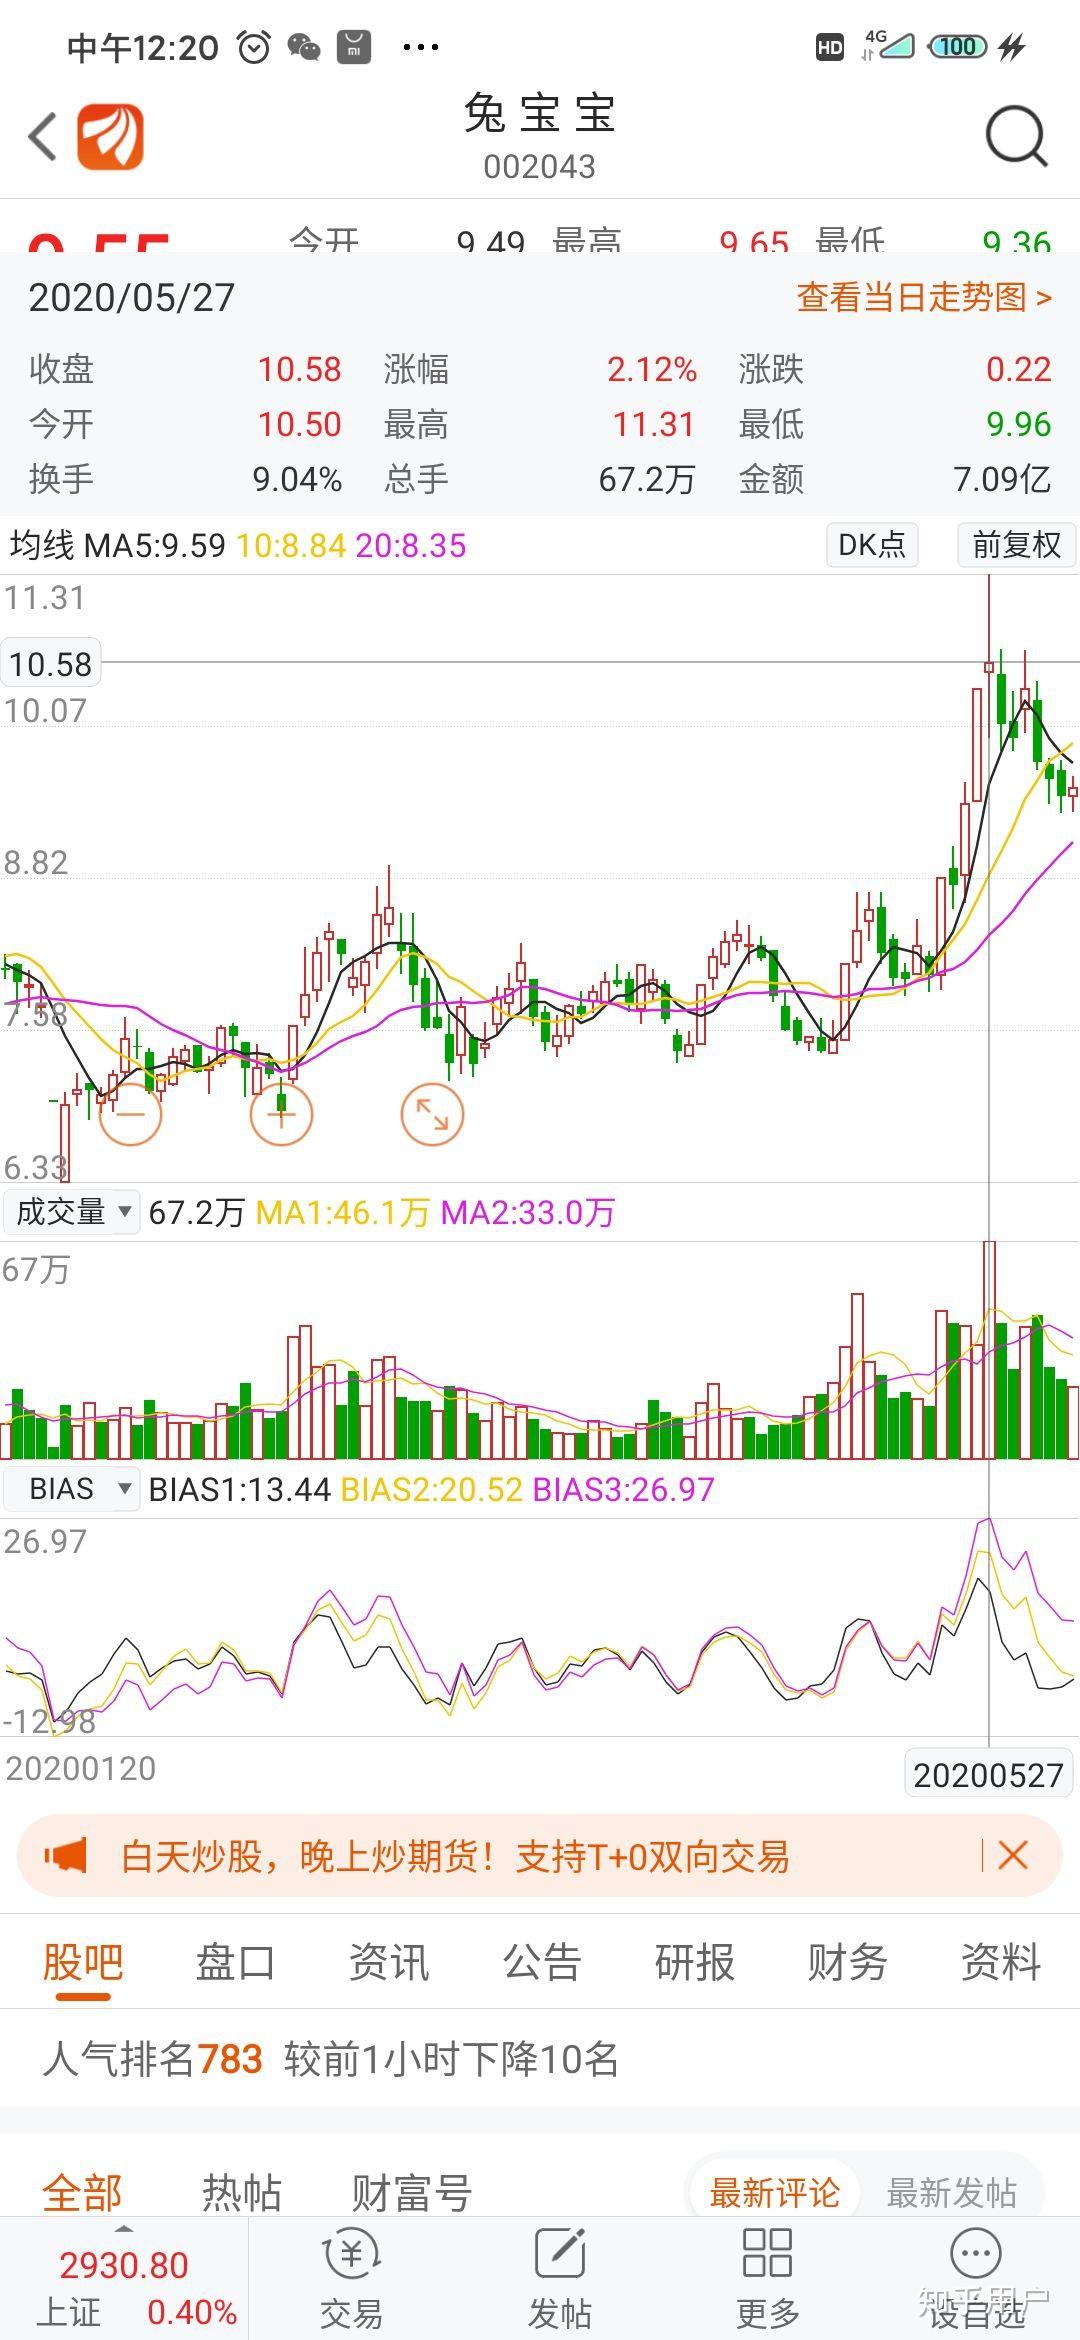Toggle the DK点 indicator
The image size is (1080, 2340).
[x=872, y=545]
